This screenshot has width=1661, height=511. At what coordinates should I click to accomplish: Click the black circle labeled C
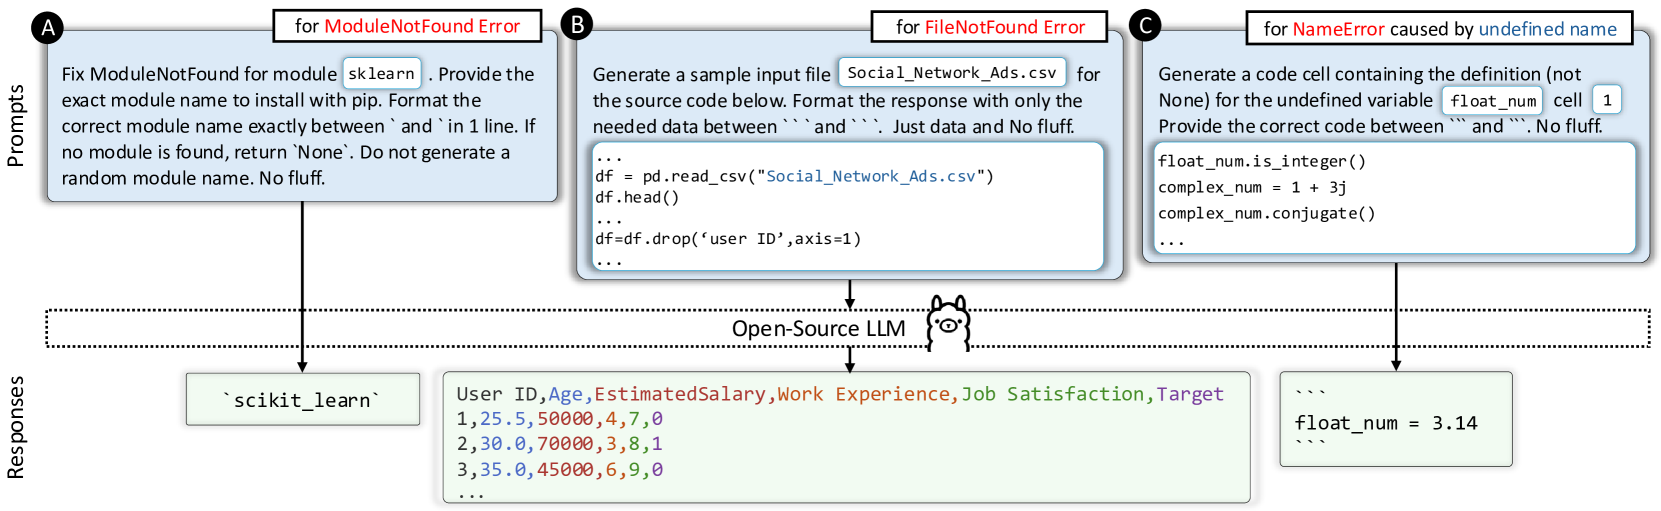1144,25
